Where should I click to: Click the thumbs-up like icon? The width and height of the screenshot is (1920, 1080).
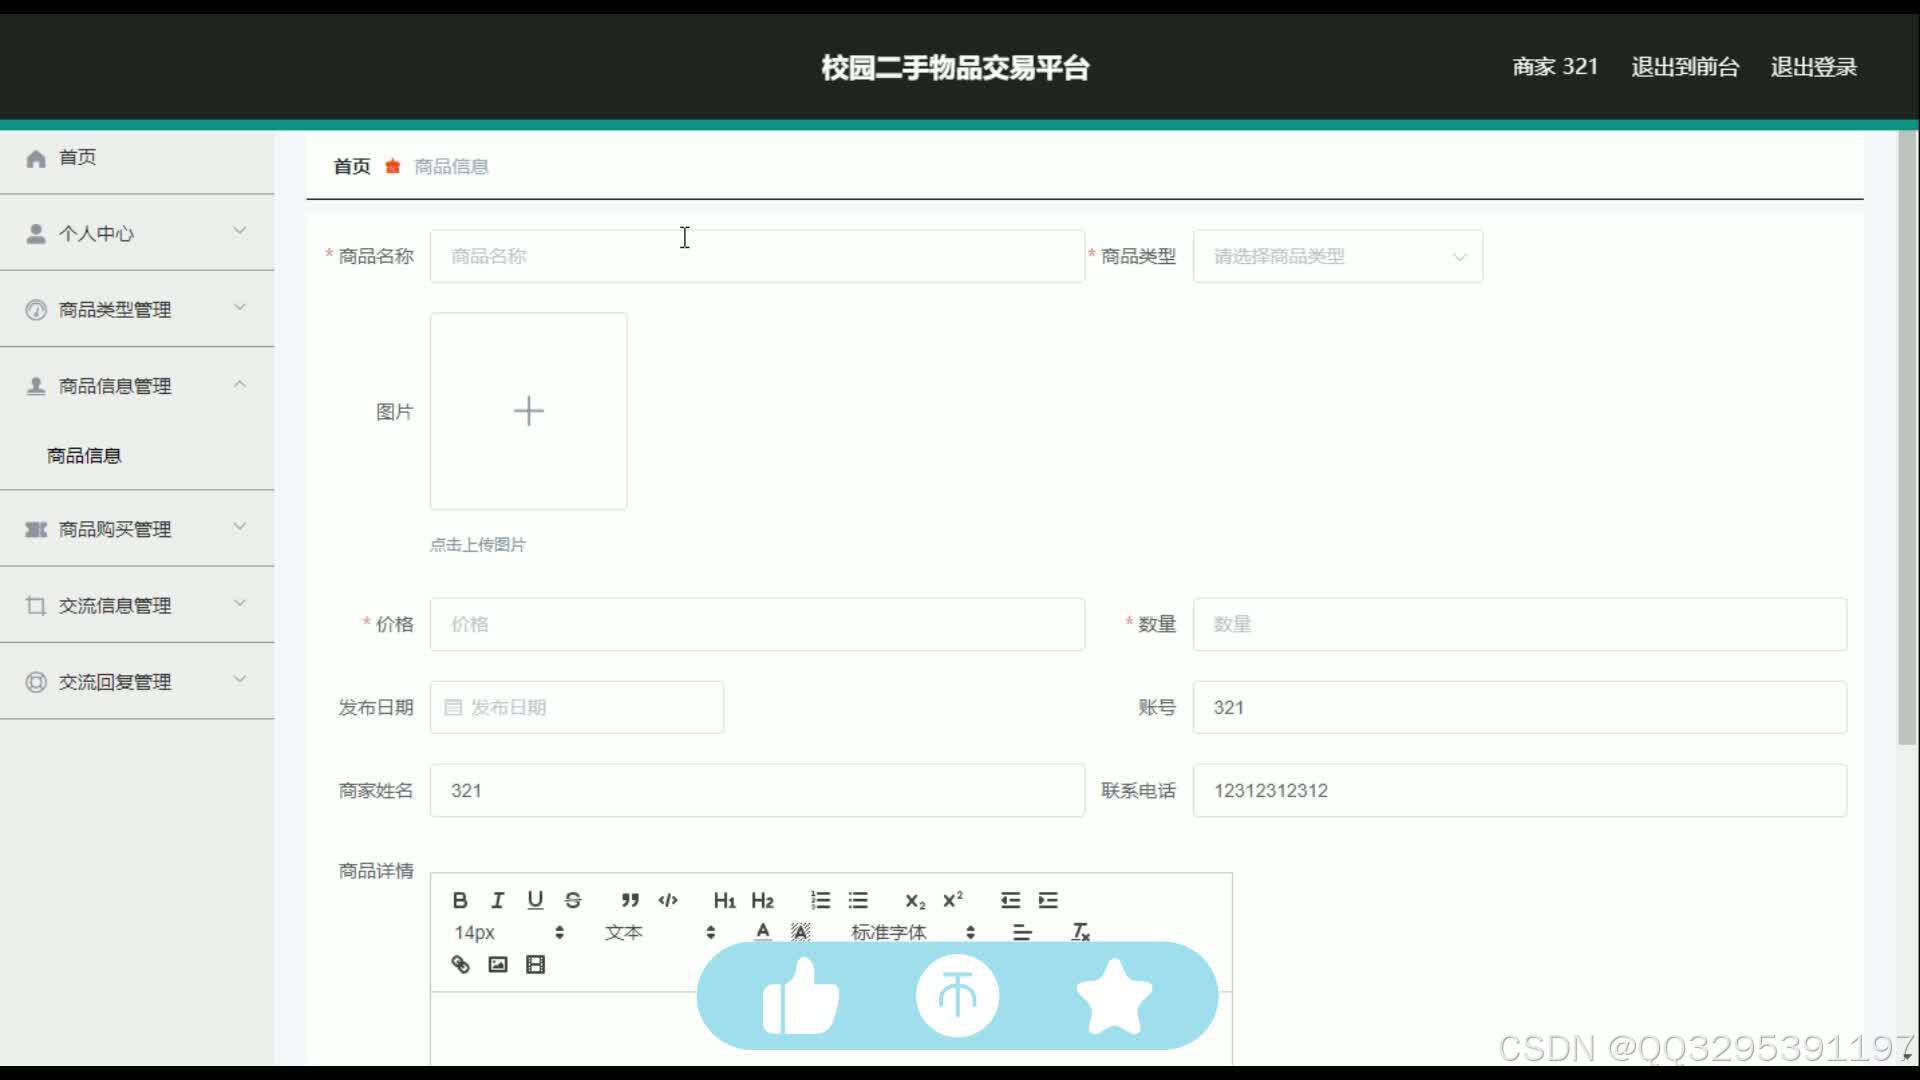tap(800, 996)
